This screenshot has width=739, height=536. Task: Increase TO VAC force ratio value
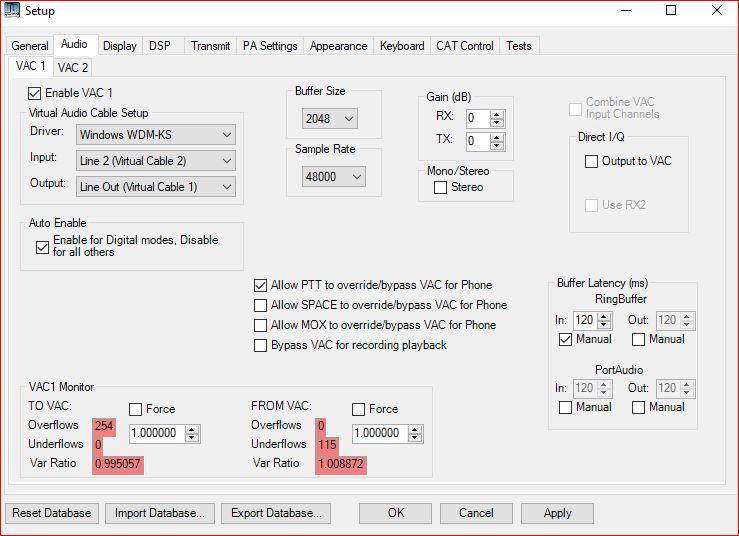point(193,429)
